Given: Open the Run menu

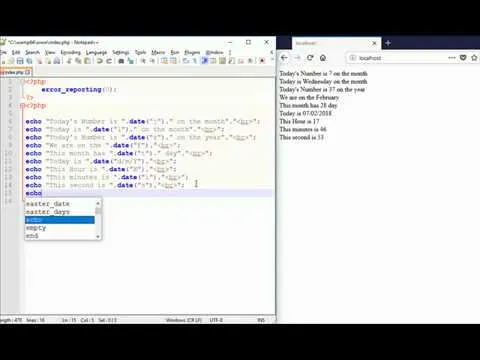Looking at the screenshot, I should pyautogui.click(x=175, y=52).
